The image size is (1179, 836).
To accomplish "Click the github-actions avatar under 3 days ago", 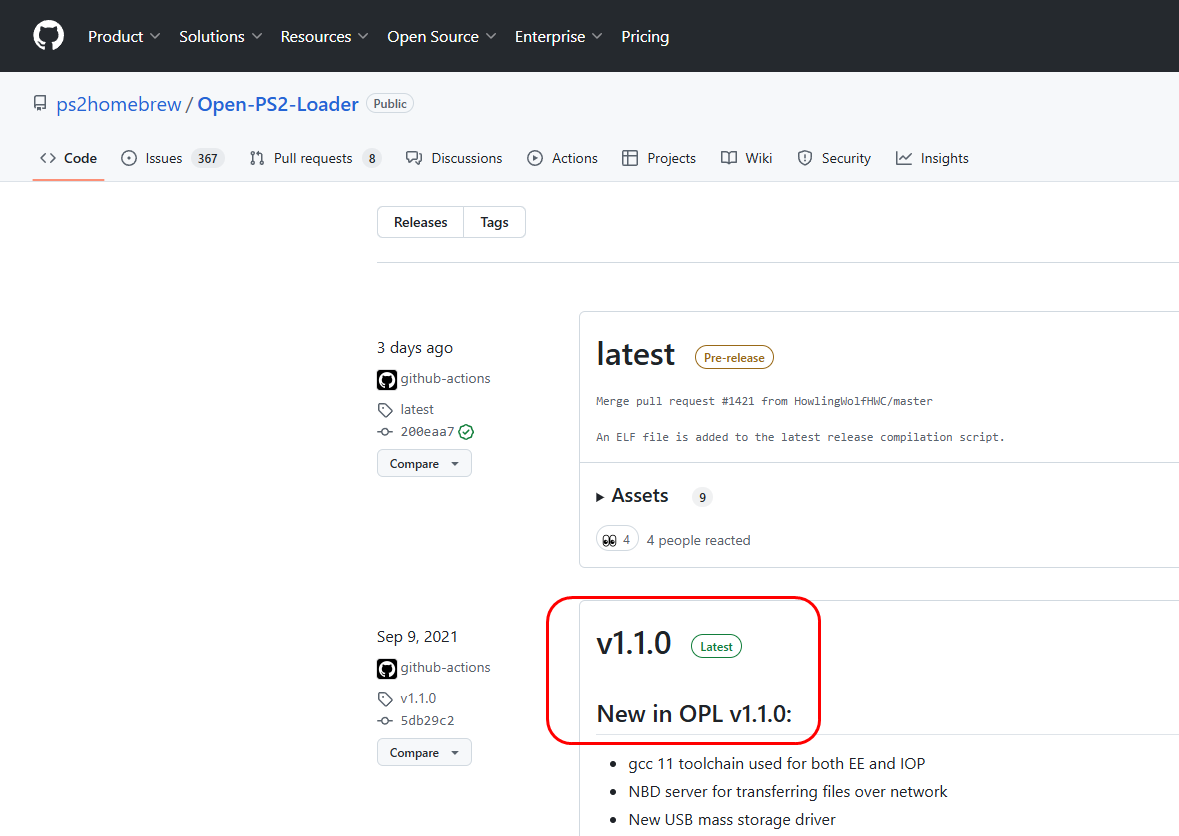I will pyautogui.click(x=386, y=379).
